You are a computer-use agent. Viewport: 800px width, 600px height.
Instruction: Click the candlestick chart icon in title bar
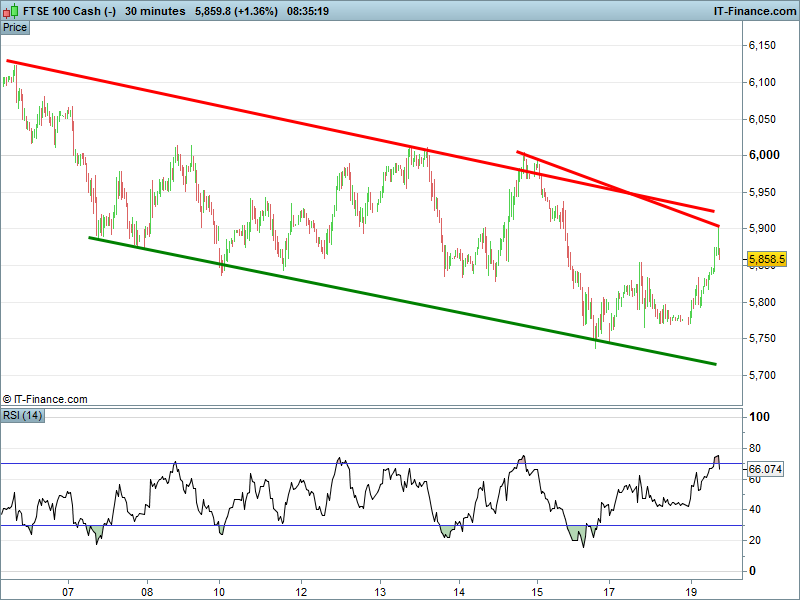point(9,10)
